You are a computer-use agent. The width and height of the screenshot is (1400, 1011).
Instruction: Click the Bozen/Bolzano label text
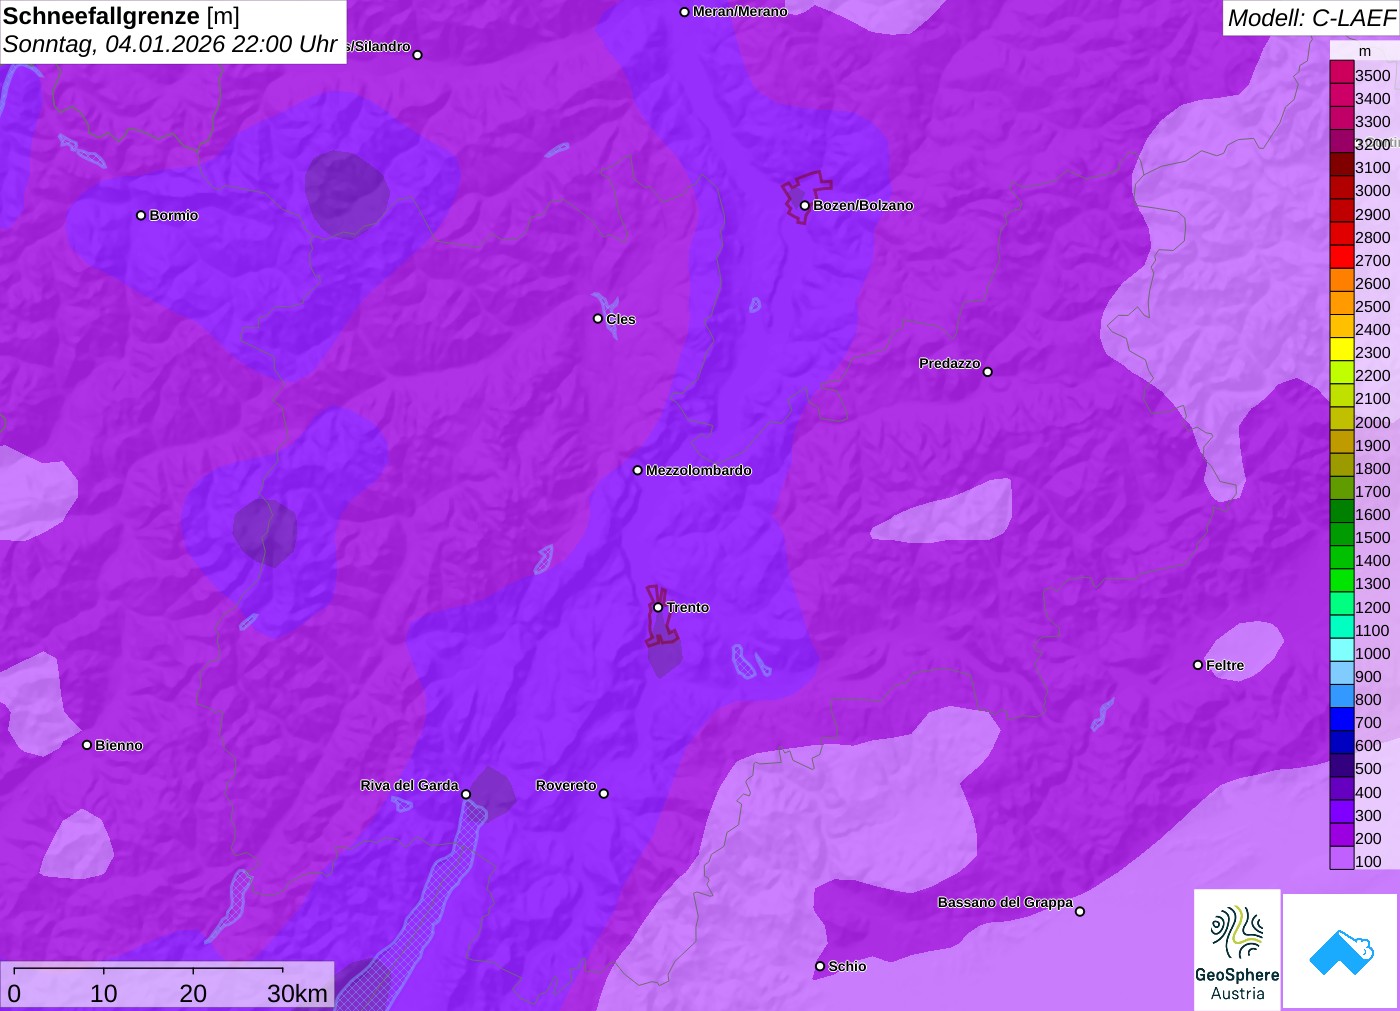pyautogui.click(x=863, y=206)
